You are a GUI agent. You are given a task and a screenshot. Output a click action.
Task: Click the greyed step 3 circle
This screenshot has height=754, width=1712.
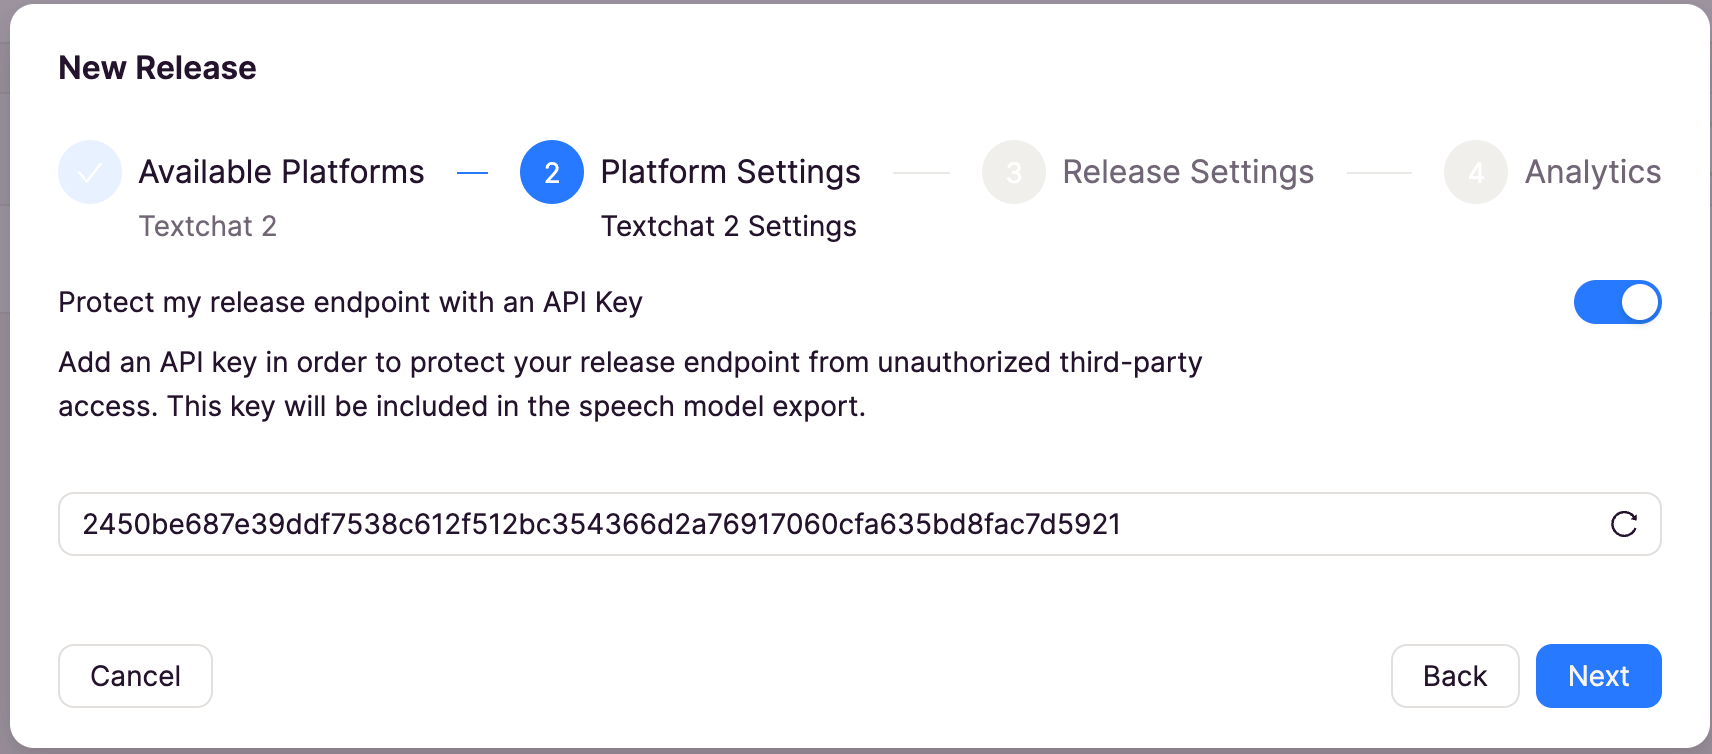tap(1014, 172)
